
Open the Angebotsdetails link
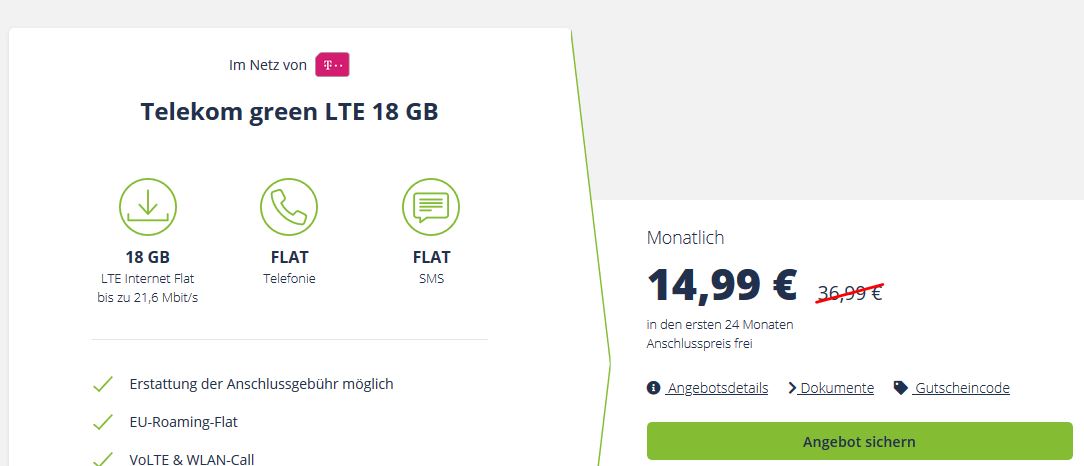(x=717, y=388)
